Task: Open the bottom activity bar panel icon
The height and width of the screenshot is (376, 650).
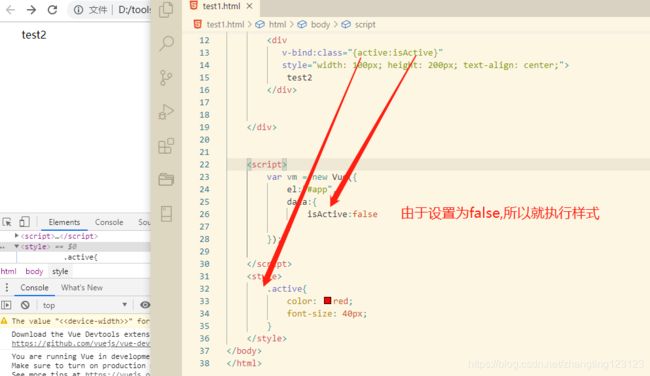Action: coord(166,214)
